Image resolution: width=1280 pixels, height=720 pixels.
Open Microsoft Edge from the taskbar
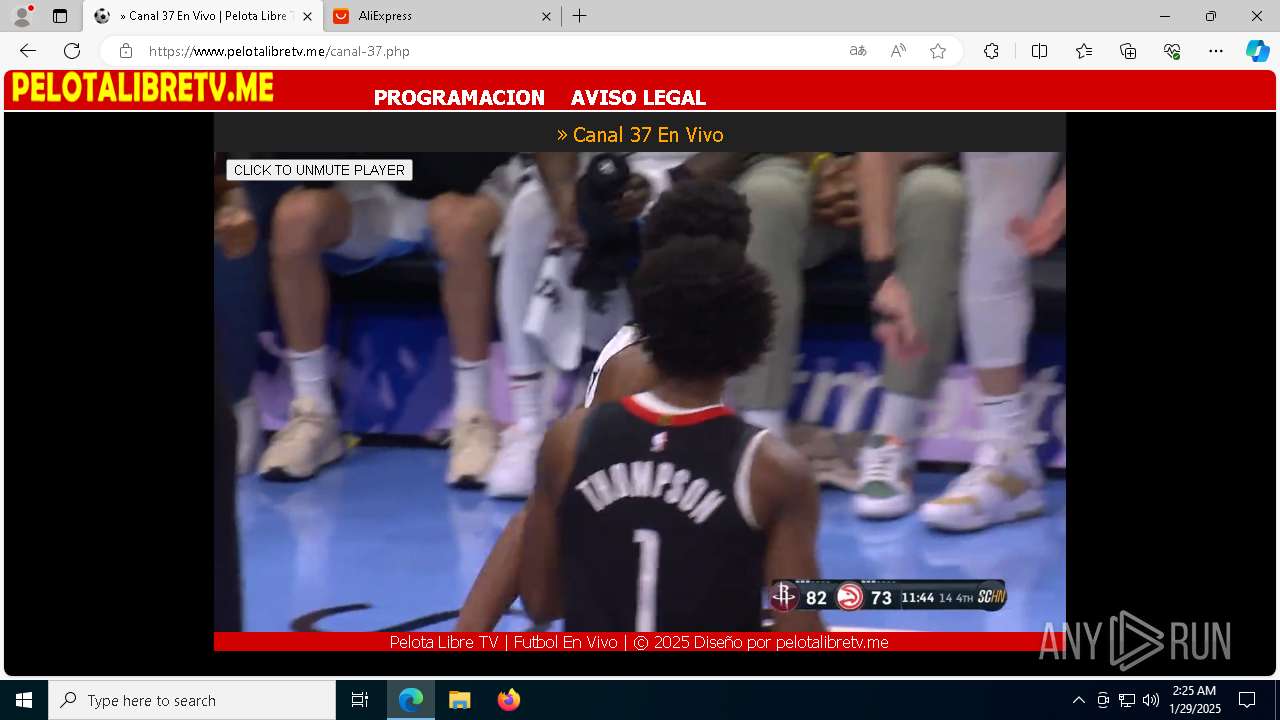411,700
